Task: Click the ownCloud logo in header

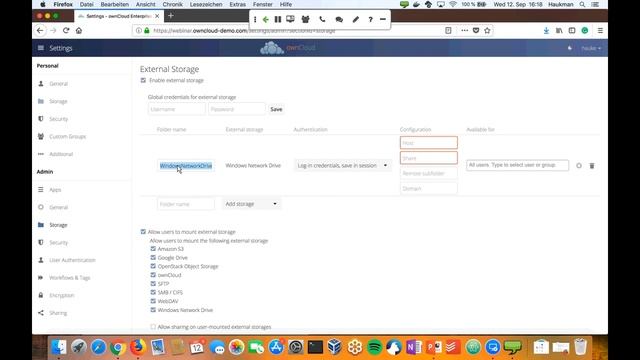Action: click(x=288, y=48)
